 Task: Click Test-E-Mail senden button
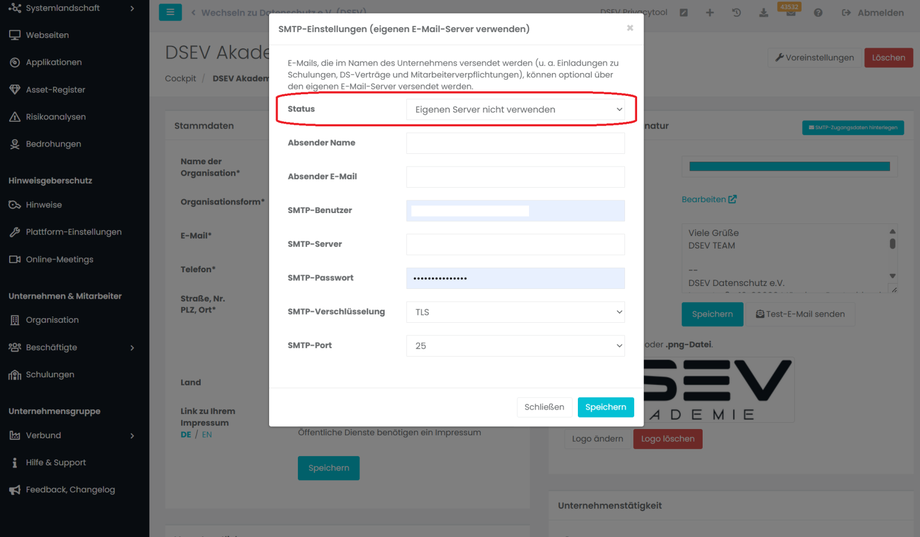pyautogui.click(x=801, y=314)
